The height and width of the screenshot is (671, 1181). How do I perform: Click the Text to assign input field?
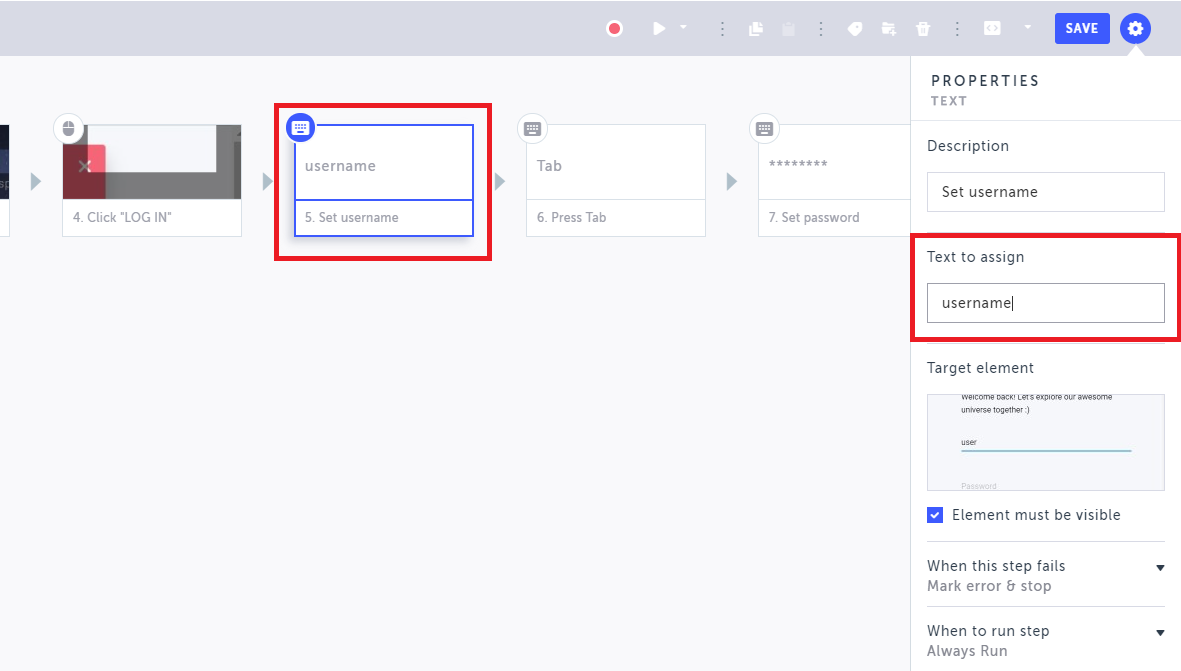[x=1045, y=303]
